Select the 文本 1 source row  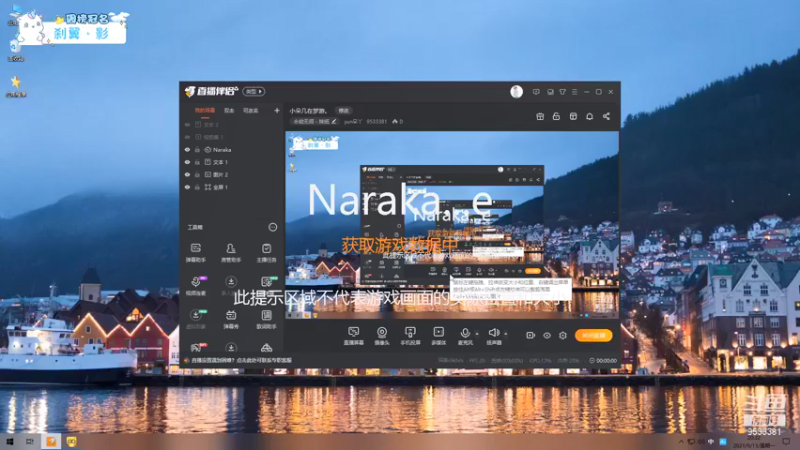(232, 162)
